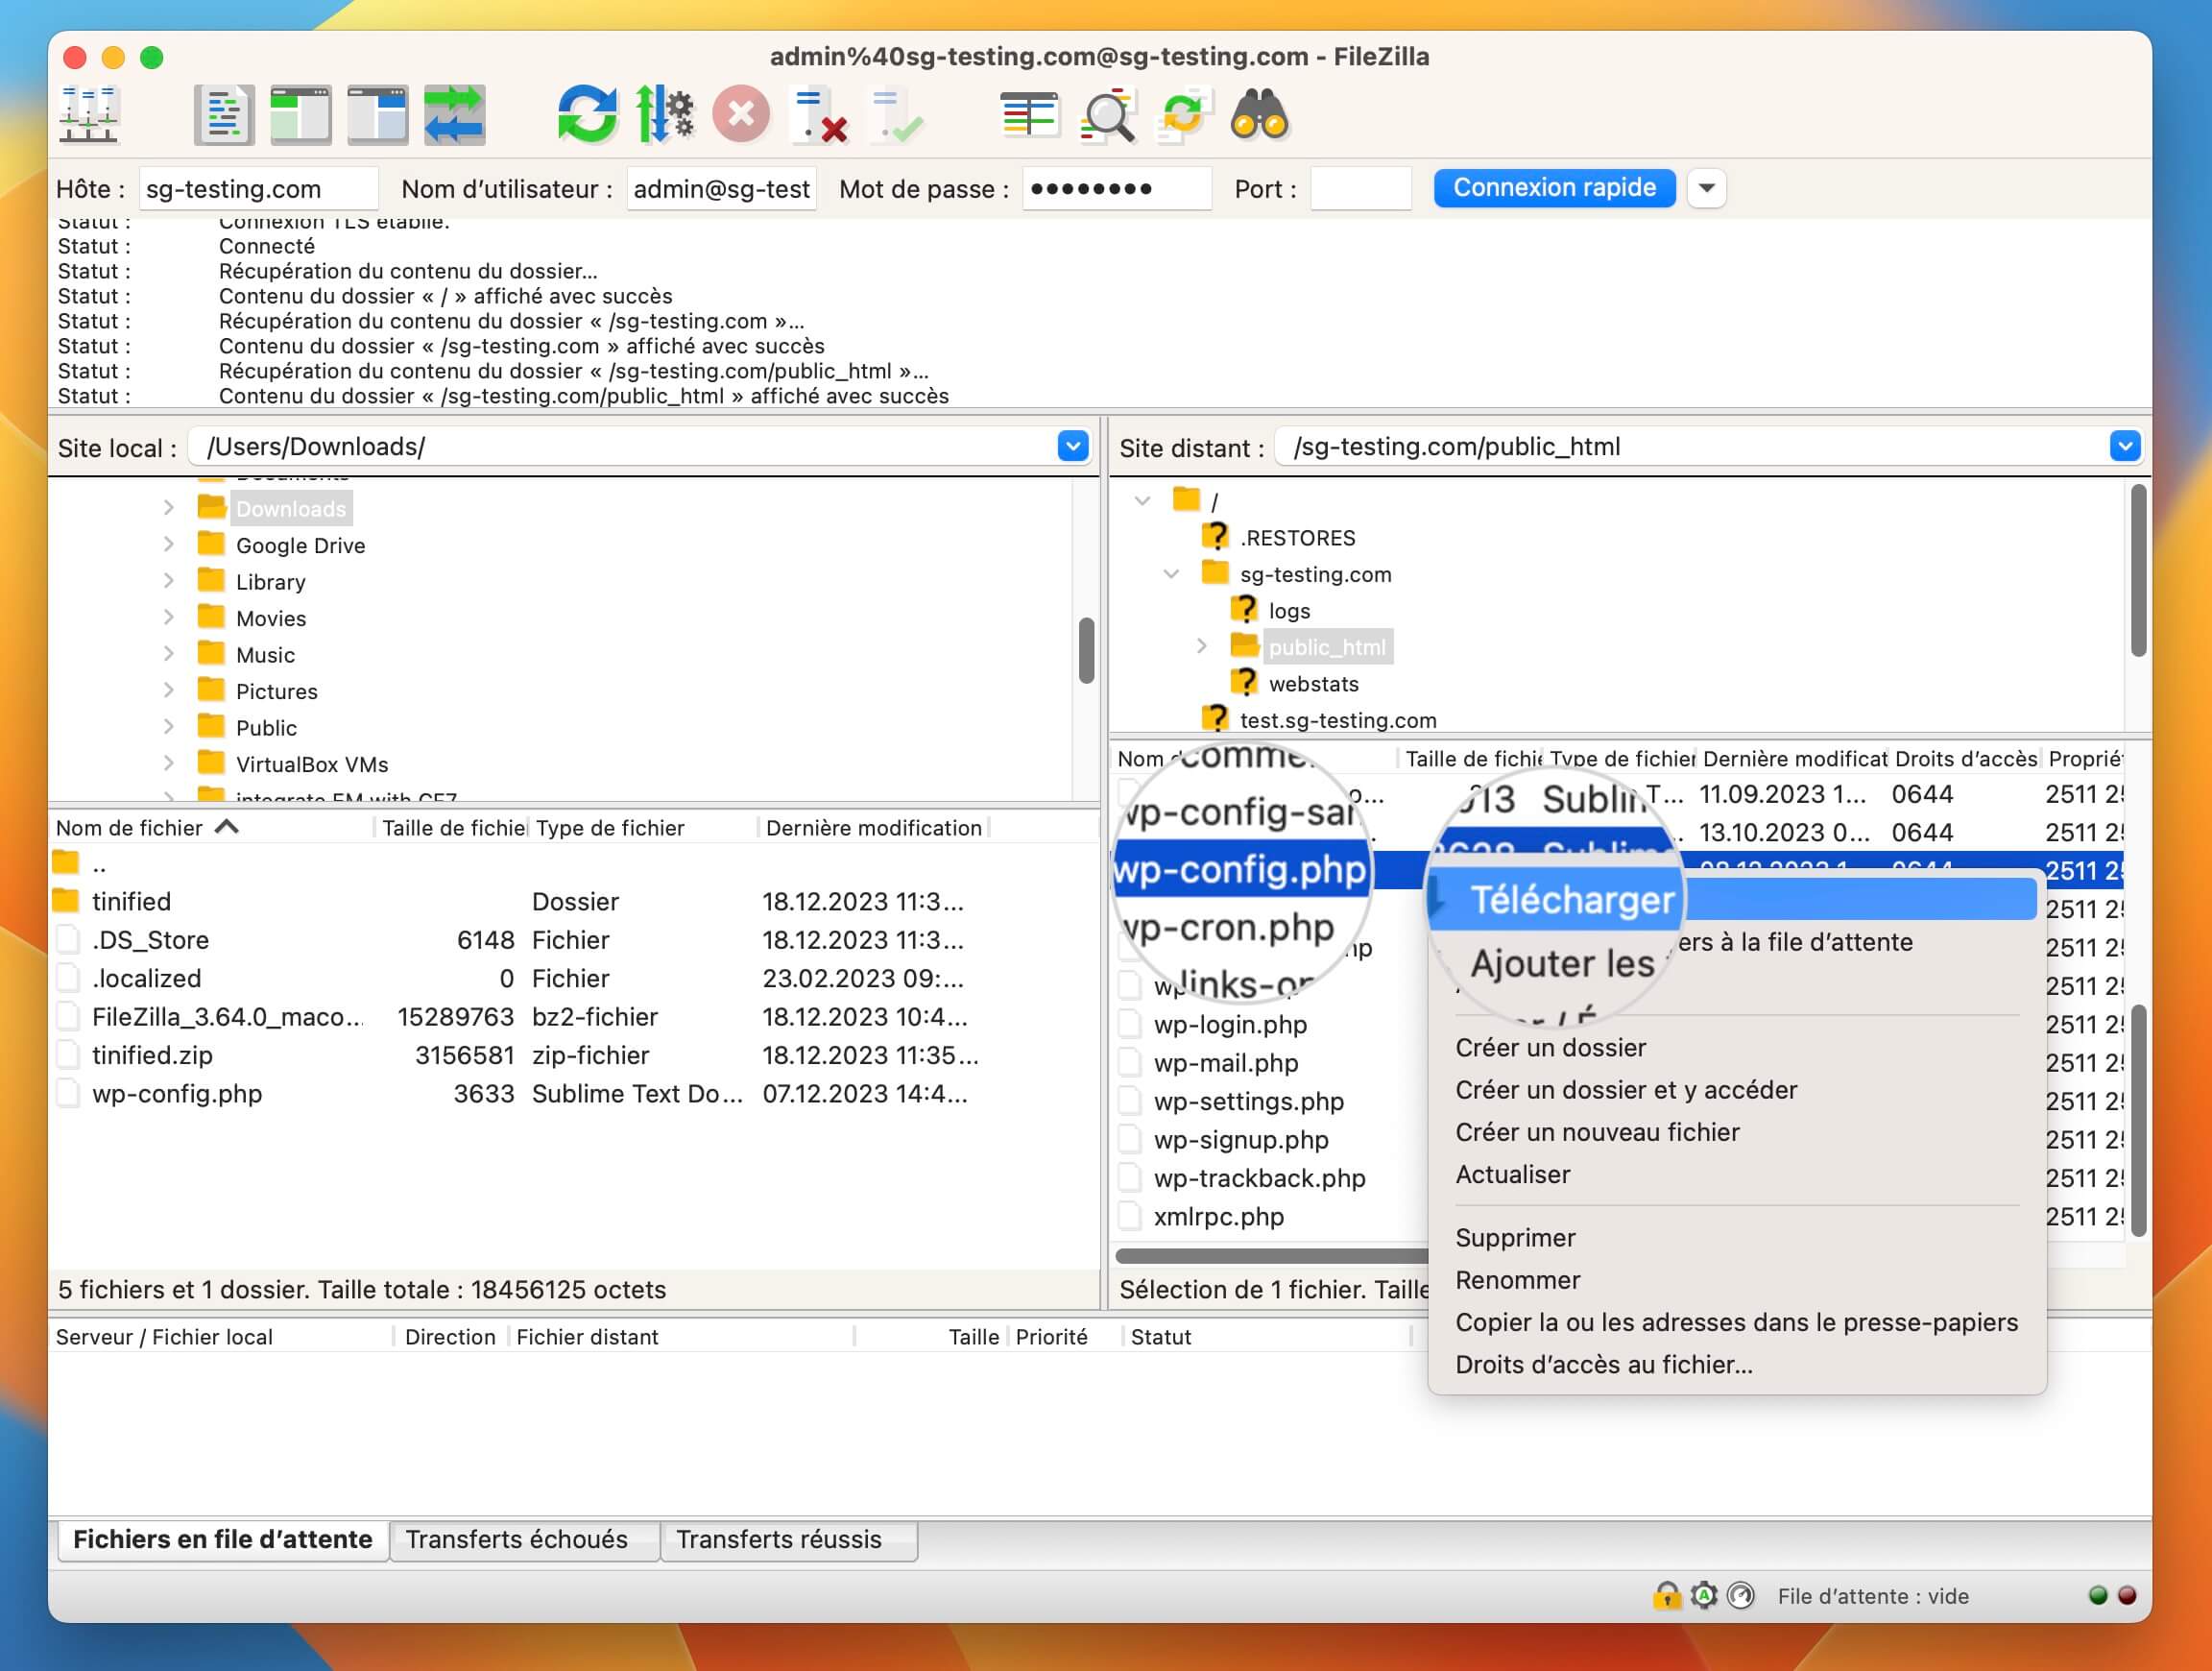
Task: Click the Mot de passe input field
Action: click(x=1116, y=188)
